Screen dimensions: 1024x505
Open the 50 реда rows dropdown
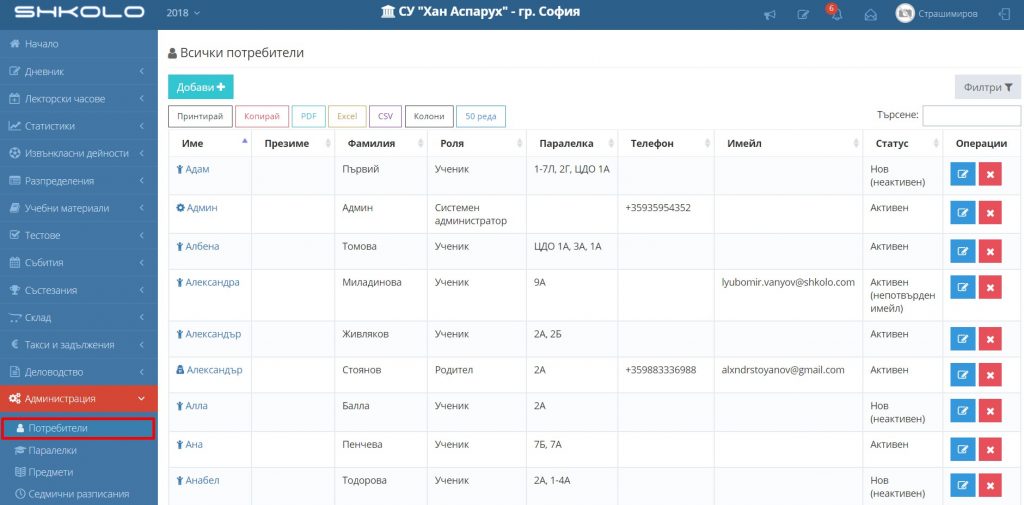pos(481,116)
